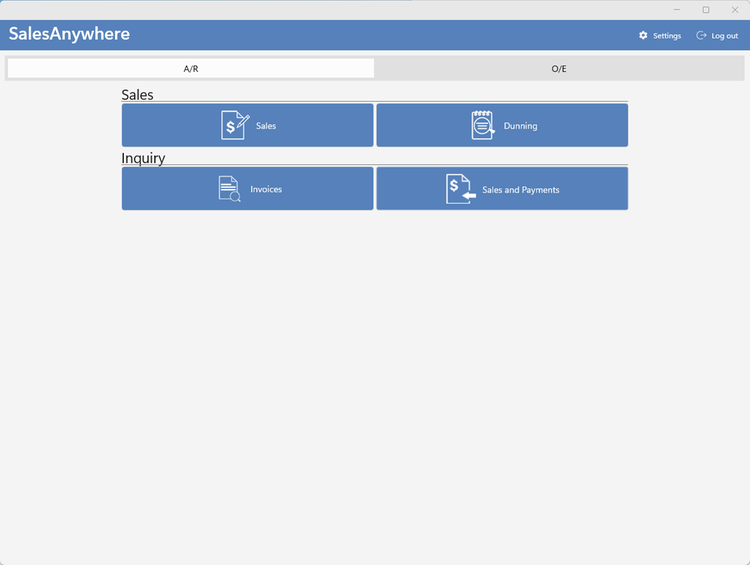Viewport: 750px width, 565px height.
Task: Click the Sales and Payments icon
Action: click(x=460, y=189)
